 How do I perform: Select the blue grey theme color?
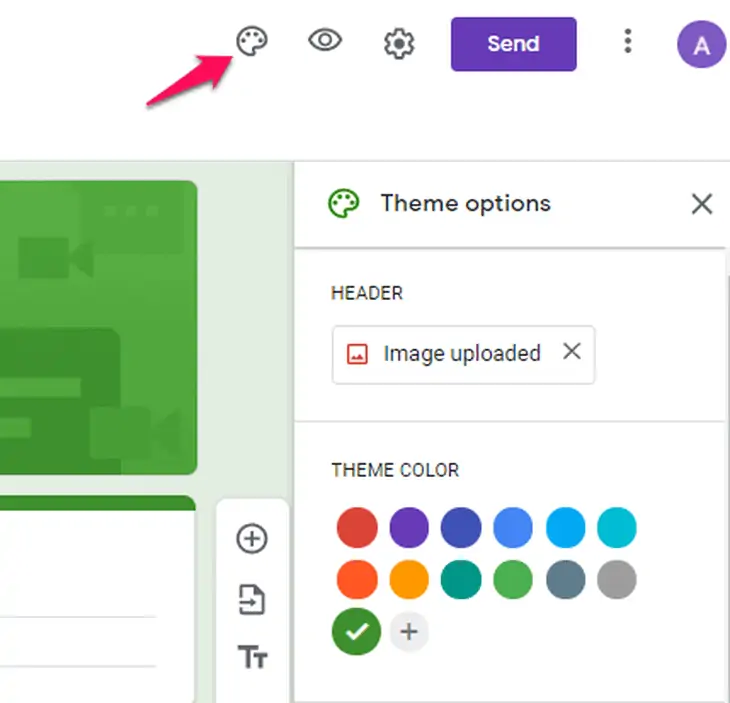click(x=565, y=580)
